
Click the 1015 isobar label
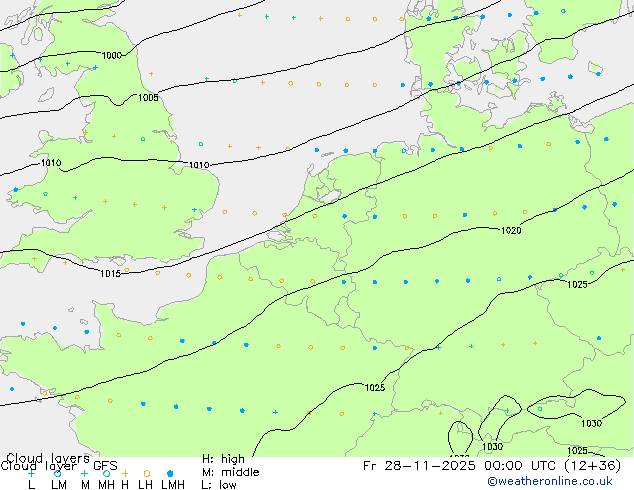coord(110,274)
